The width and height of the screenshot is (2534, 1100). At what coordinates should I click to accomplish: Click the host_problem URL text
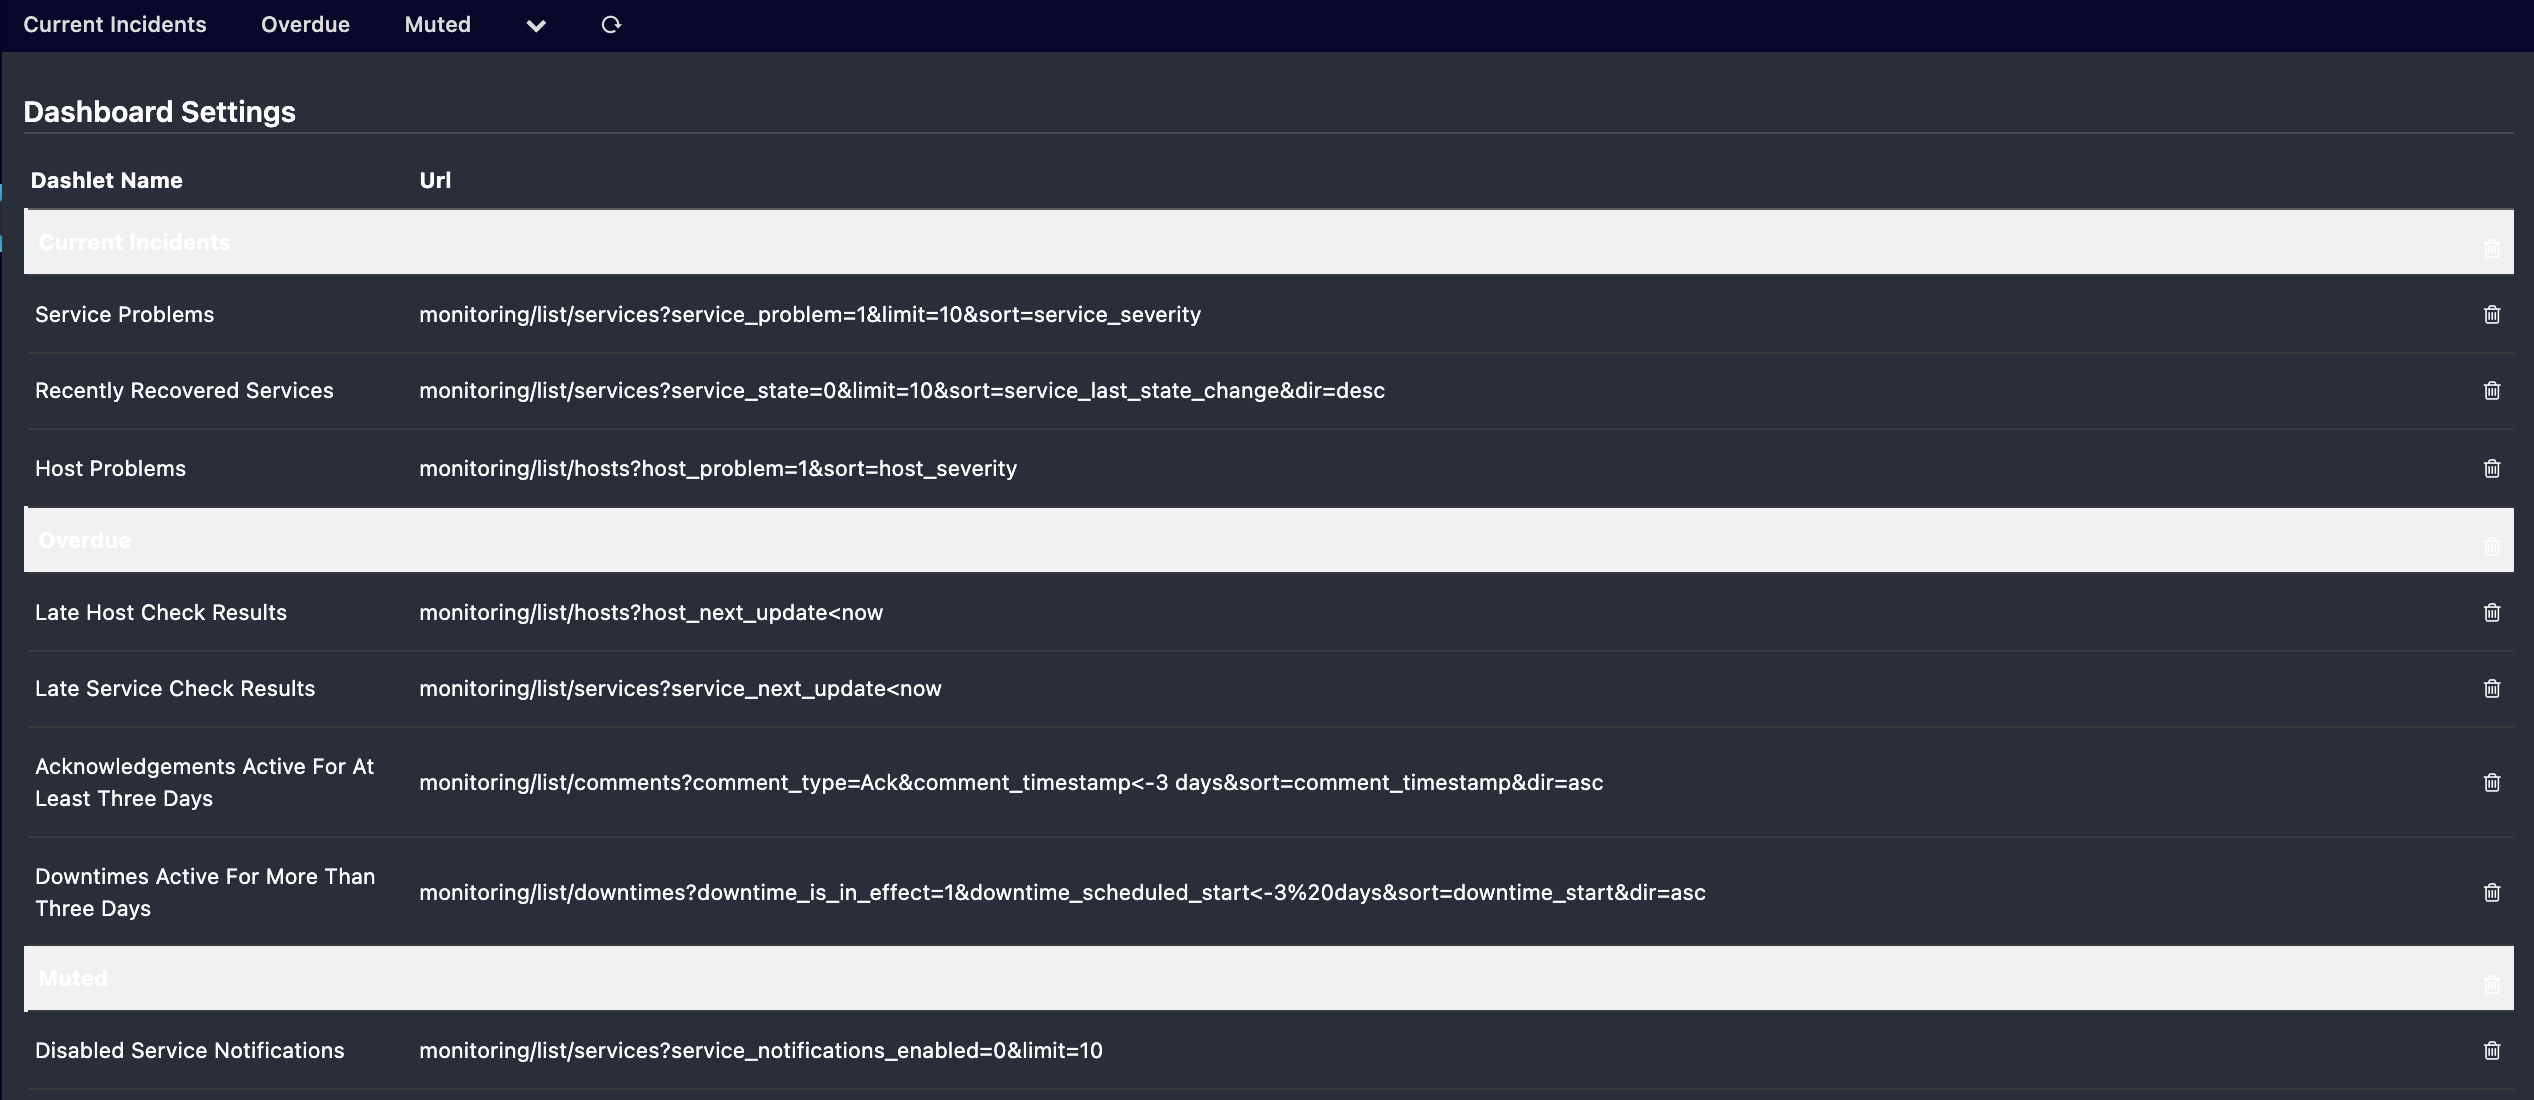718,468
